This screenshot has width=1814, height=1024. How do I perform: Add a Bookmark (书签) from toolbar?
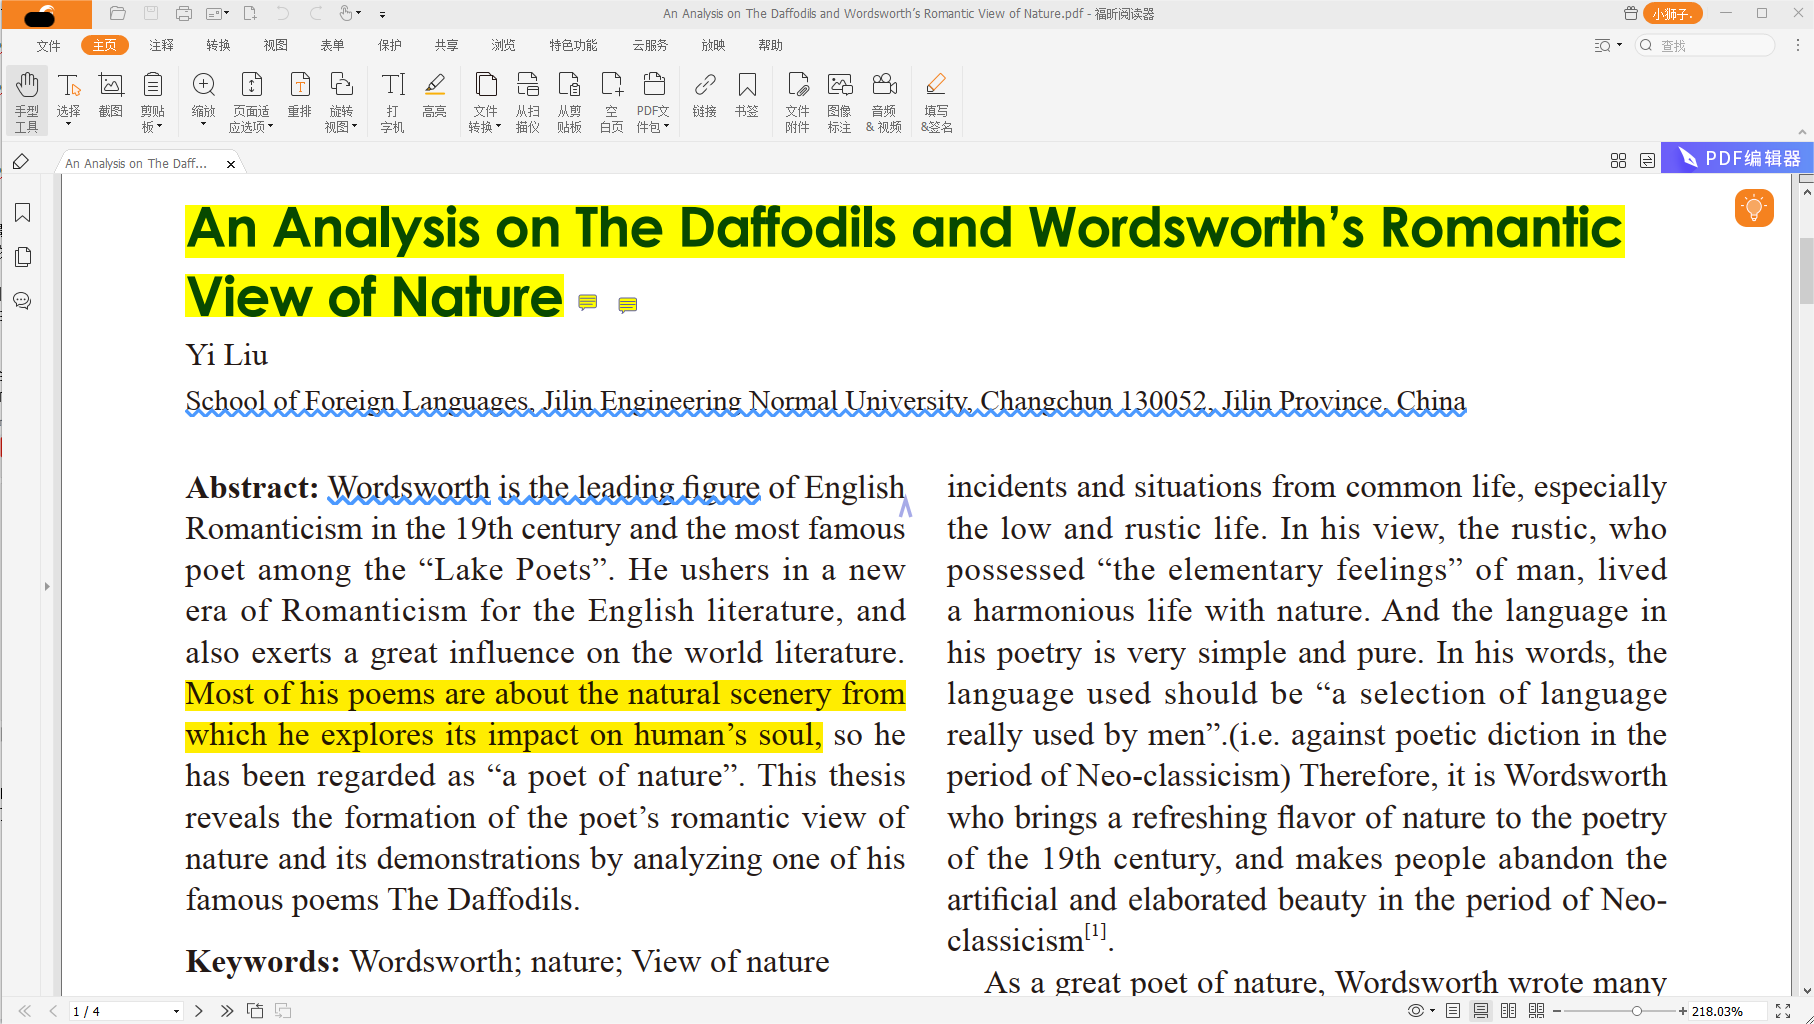click(x=747, y=96)
